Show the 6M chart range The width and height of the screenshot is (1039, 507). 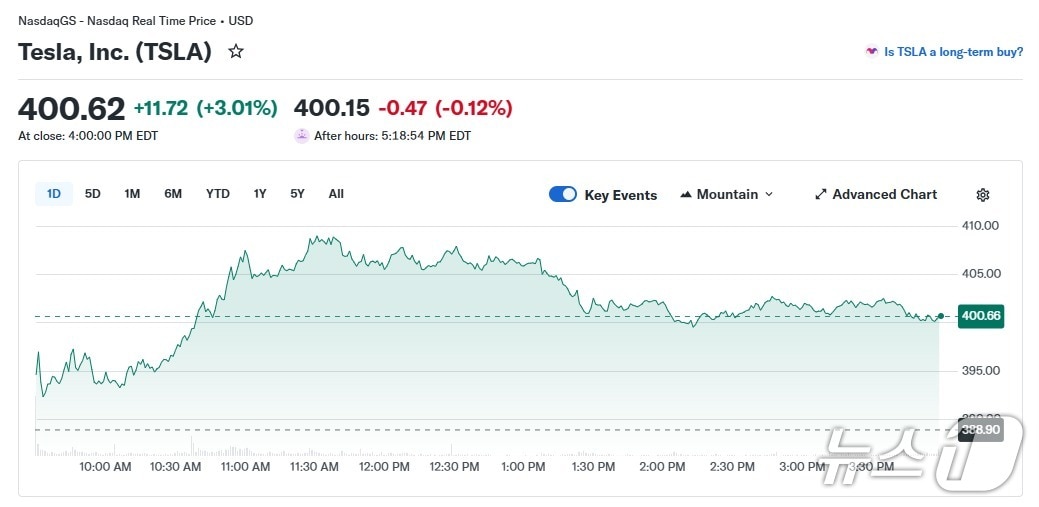click(173, 194)
